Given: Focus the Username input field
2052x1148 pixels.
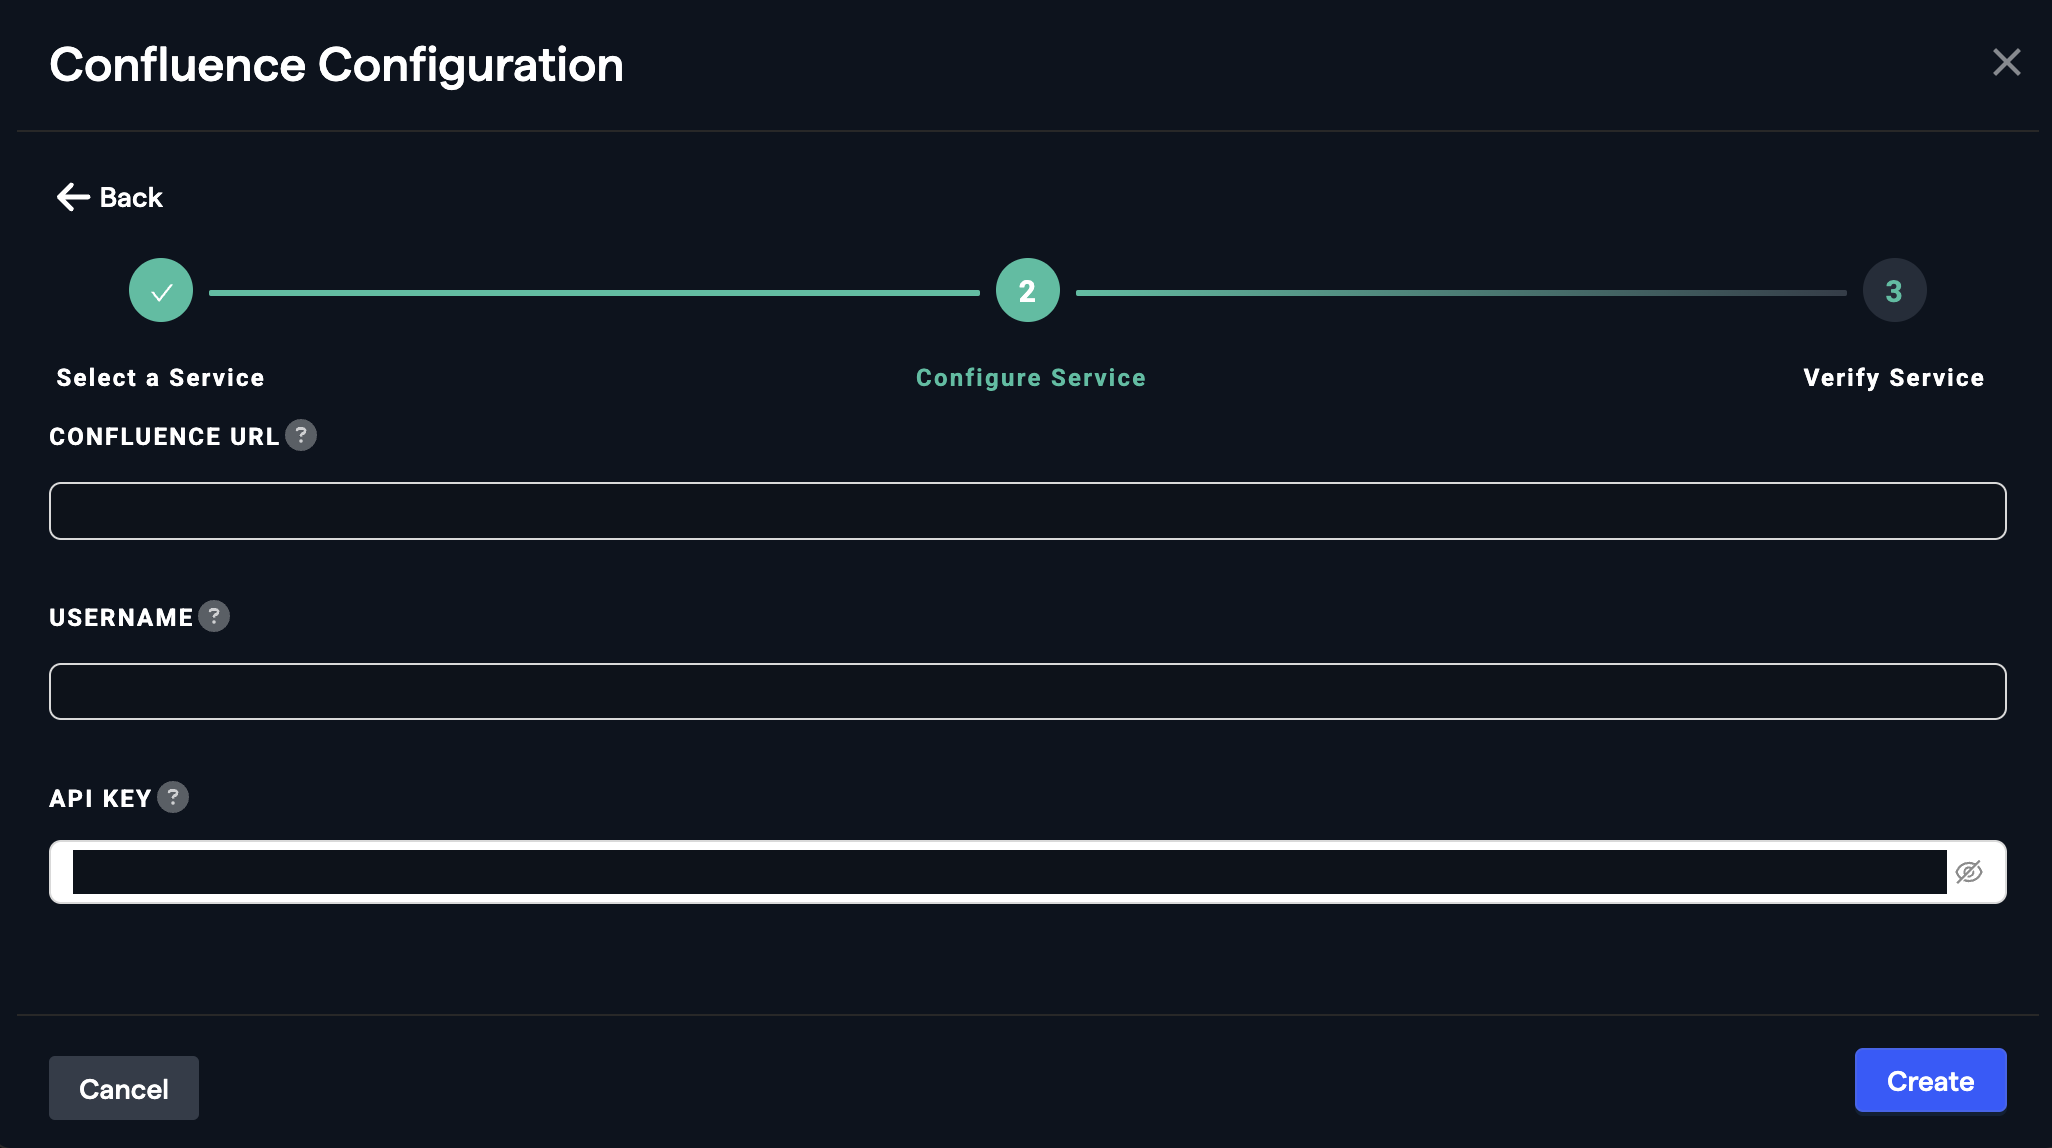Looking at the screenshot, I should 1027,691.
